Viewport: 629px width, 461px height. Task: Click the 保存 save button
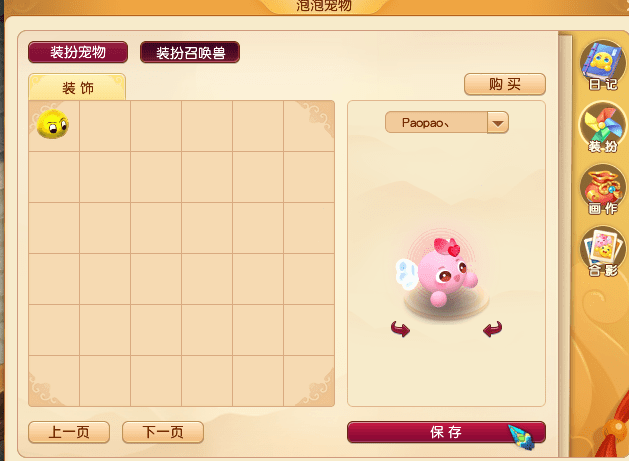click(x=446, y=432)
